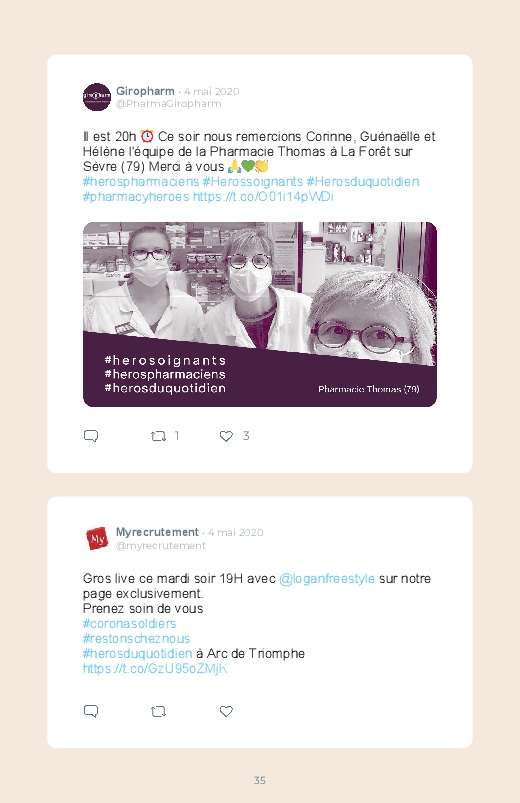The height and width of the screenshot is (803, 520).
Task: Reply to the Giropharm tweet
Action: (x=91, y=436)
